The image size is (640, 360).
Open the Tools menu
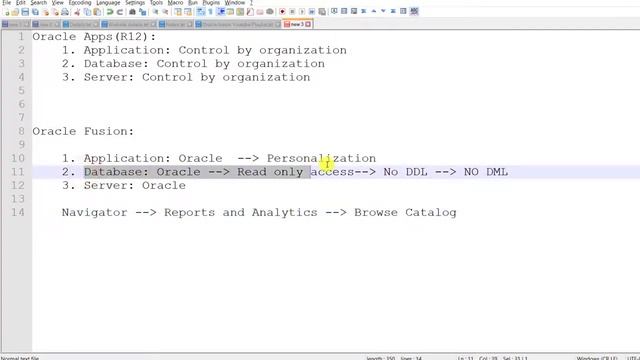coord(156,2)
